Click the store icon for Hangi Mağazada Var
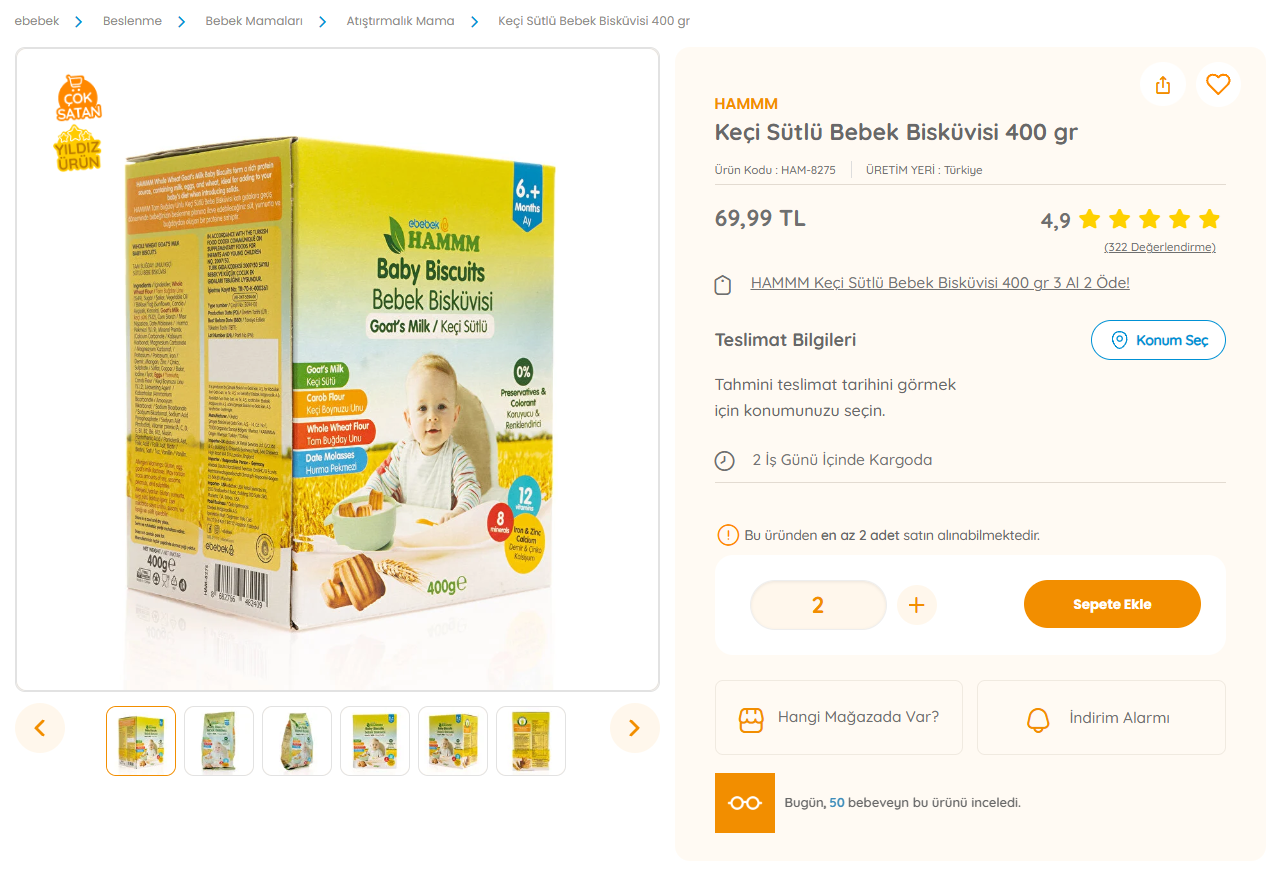Image resolution: width=1275 pixels, height=875 pixels. click(750, 718)
